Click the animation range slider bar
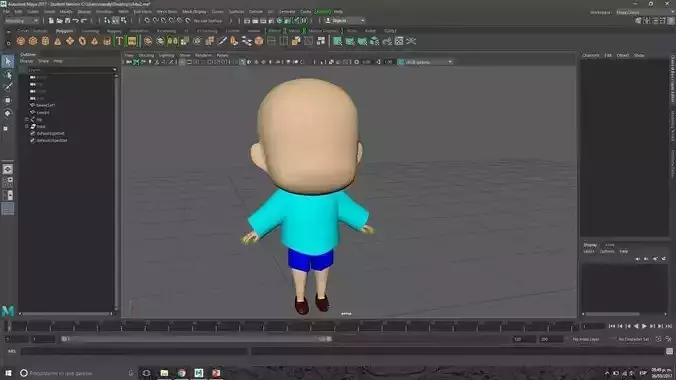 click(x=197, y=339)
